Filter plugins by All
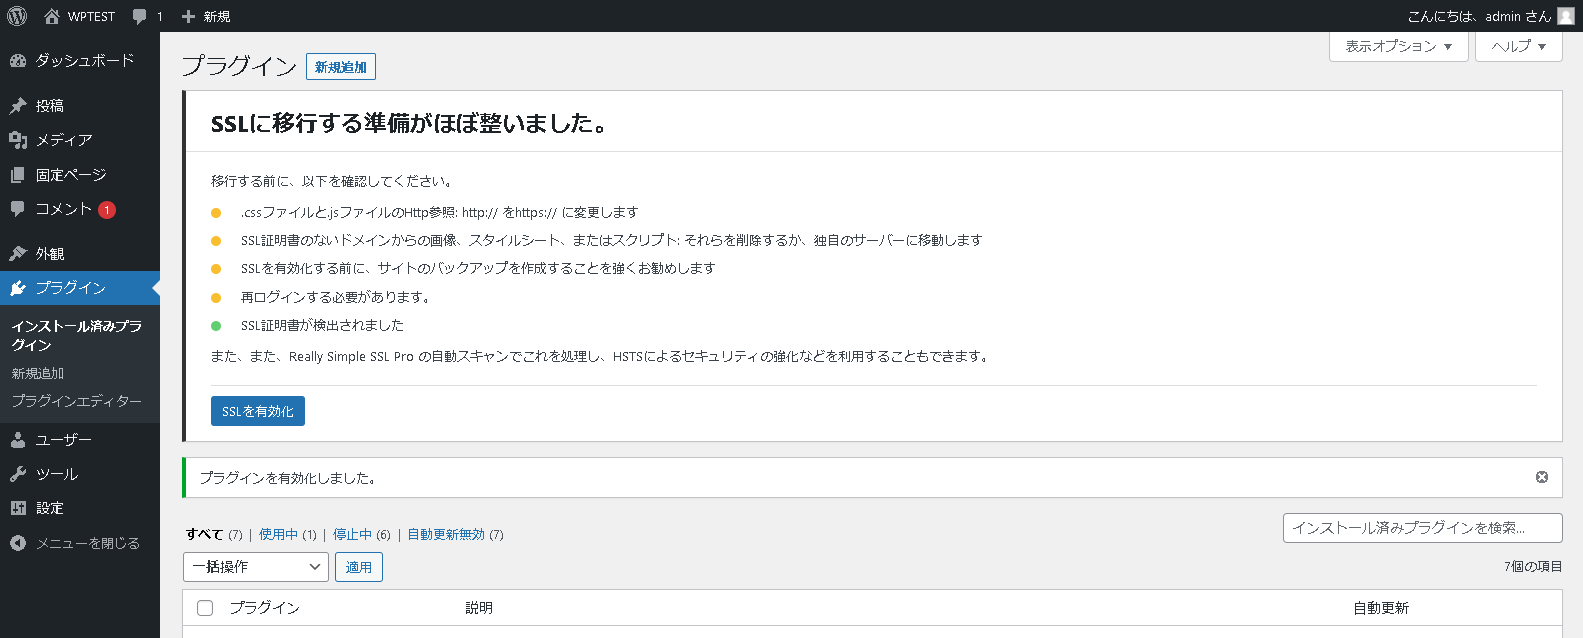 point(204,534)
